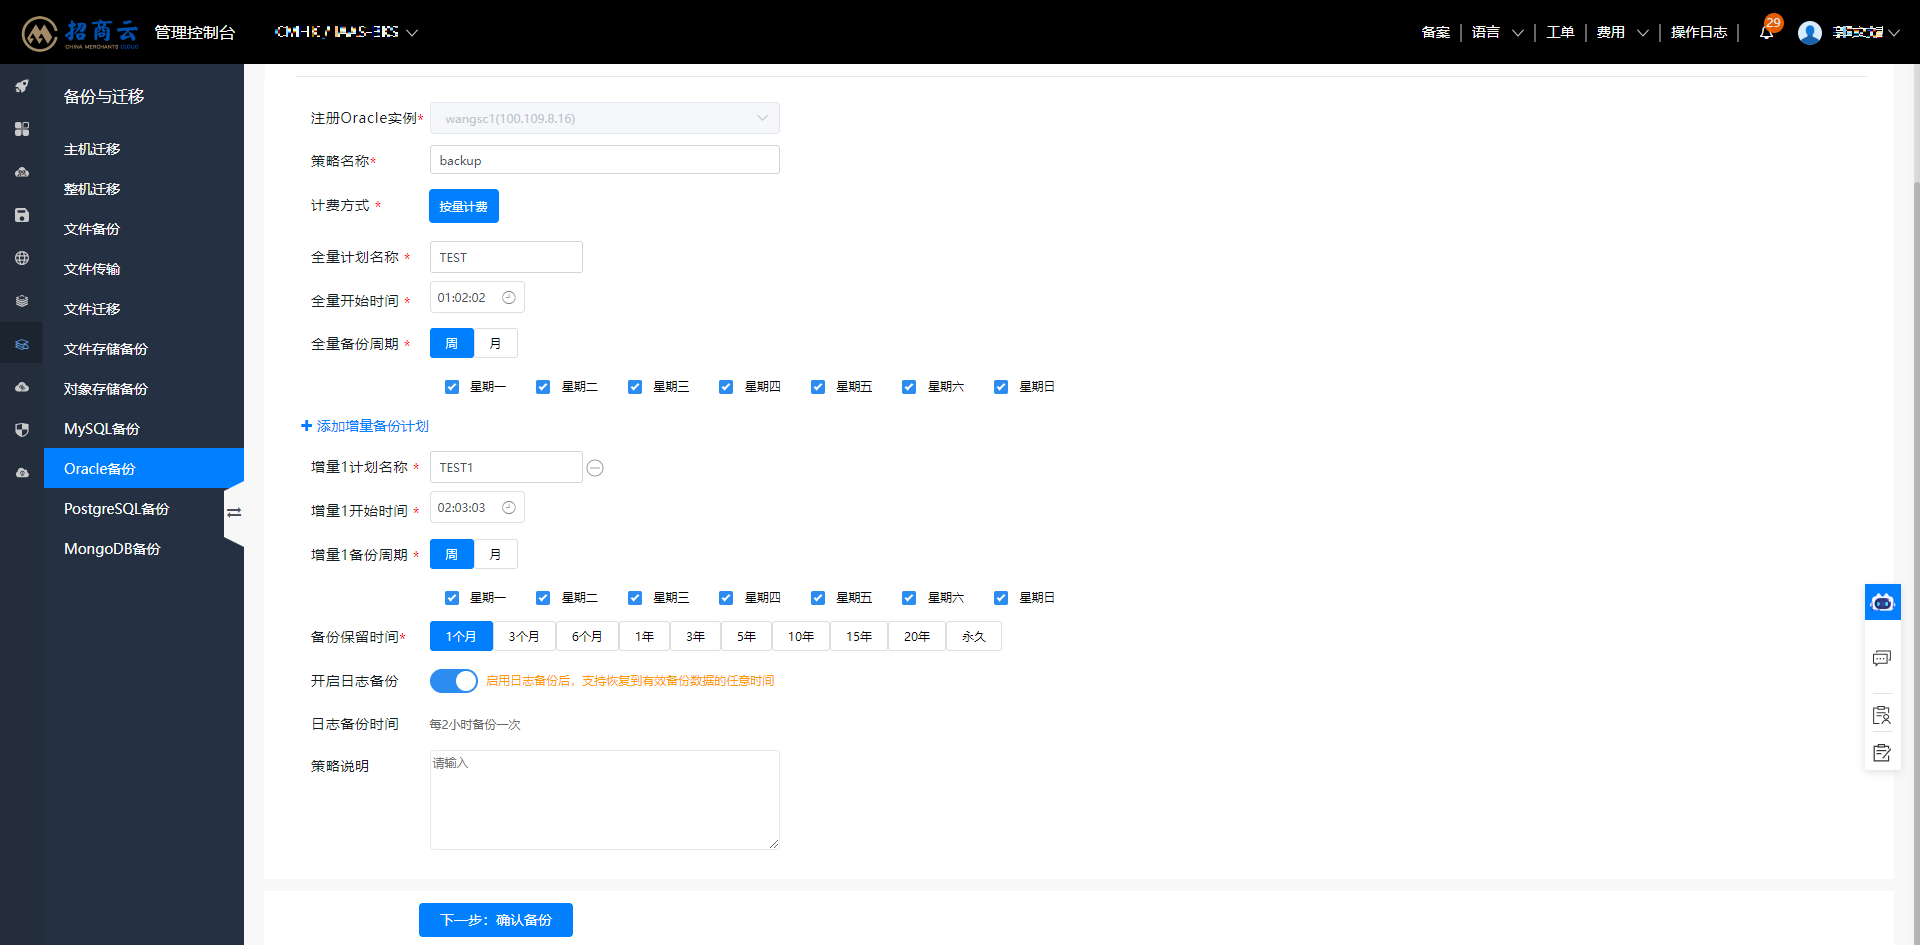1920x945 pixels.
Task: Click the notification bell with the 29 badge
Action: point(1767,31)
